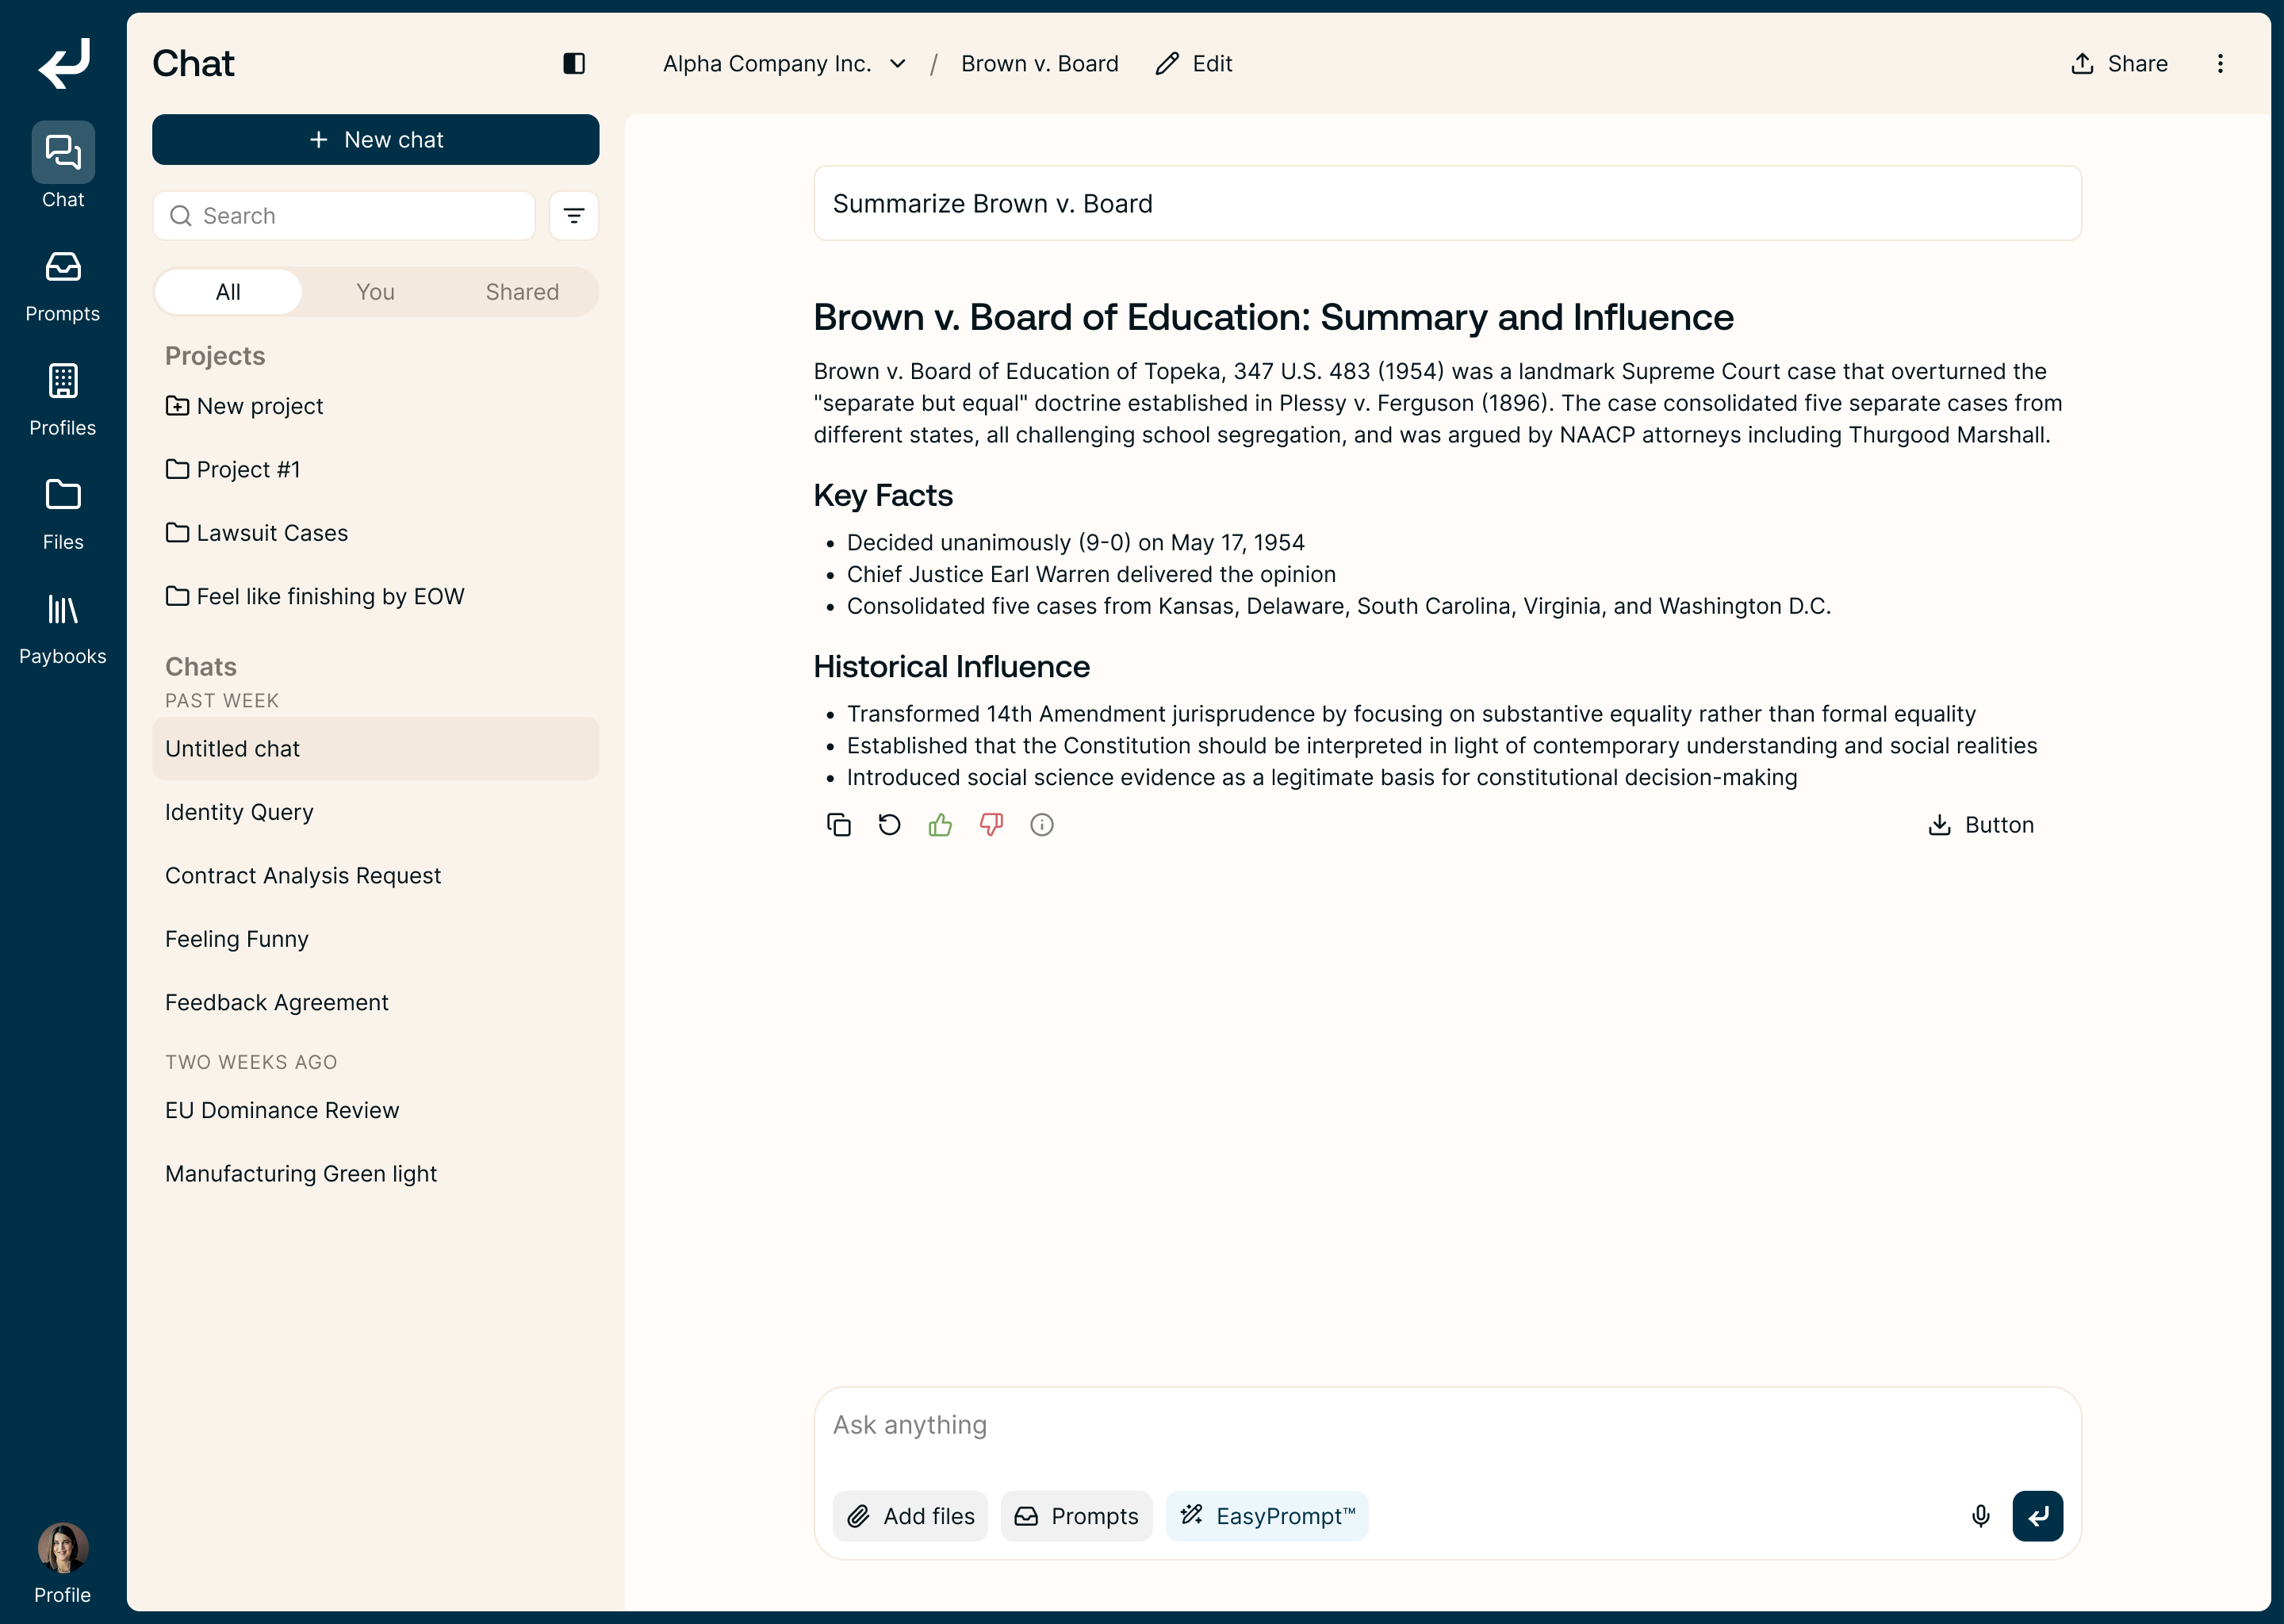Focus the Search chats field
2284x1624 pixels.
tap(344, 216)
